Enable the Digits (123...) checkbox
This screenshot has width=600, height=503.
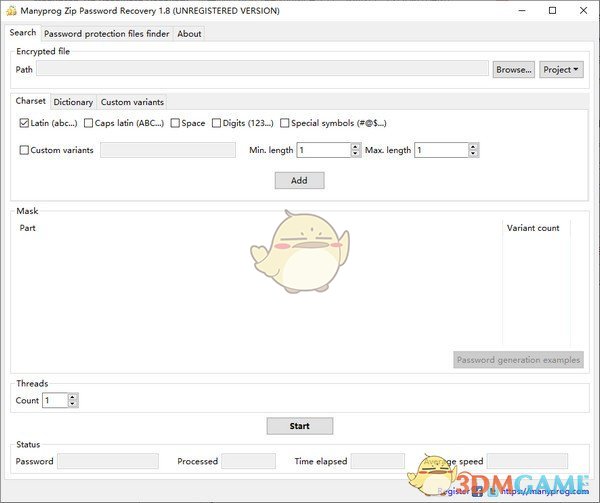tap(216, 123)
